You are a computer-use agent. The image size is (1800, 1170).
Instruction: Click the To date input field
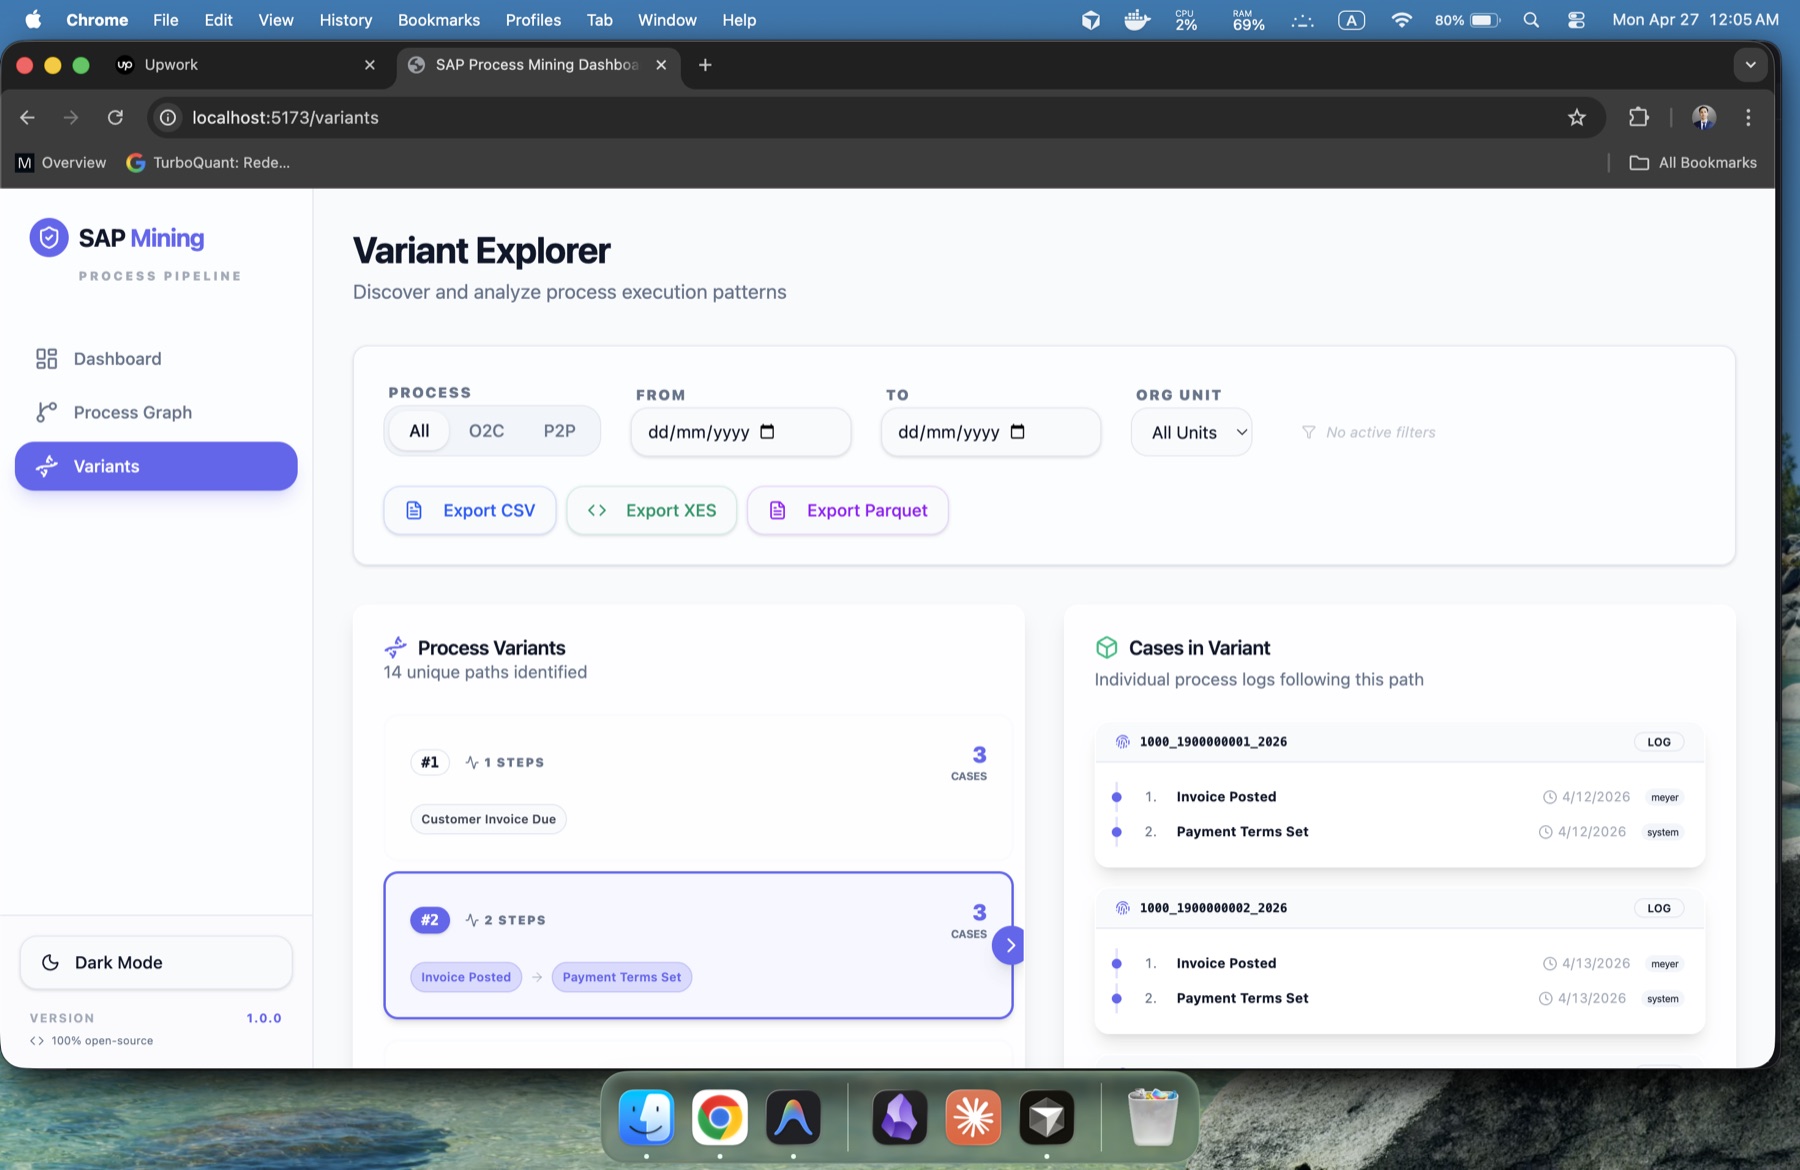(x=990, y=432)
